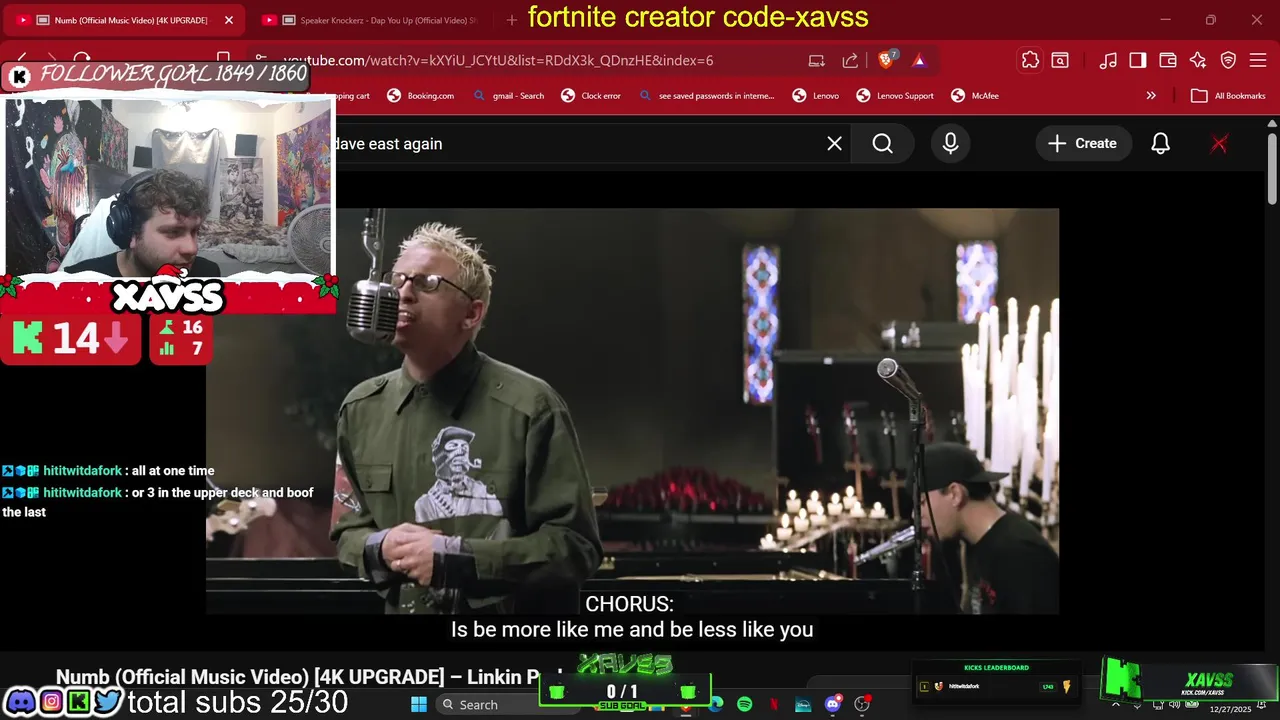Open the YouTube notifications bell

coord(1160,144)
